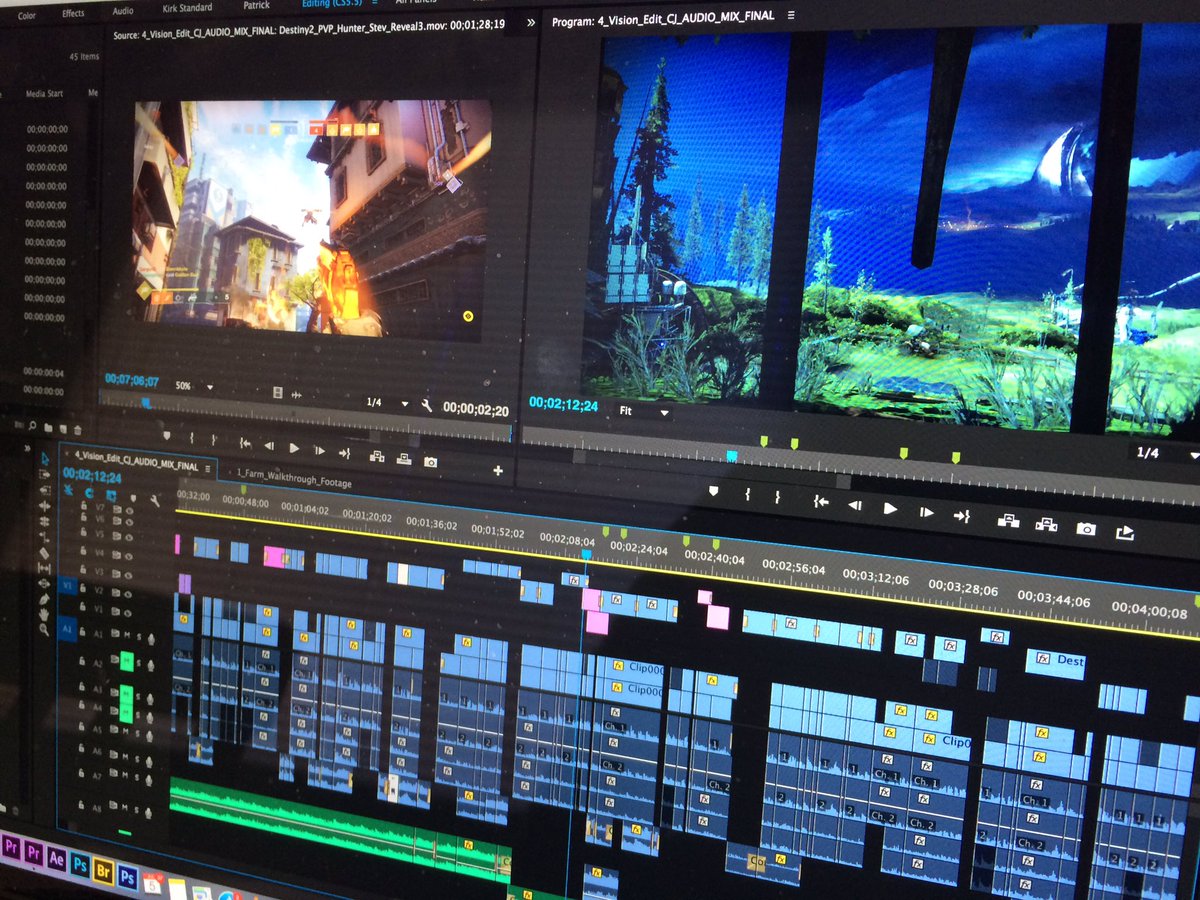The height and width of the screenshot is (900, 1200).
Task: Toggle A1 source patching button
Action: (x=67, y=629)
